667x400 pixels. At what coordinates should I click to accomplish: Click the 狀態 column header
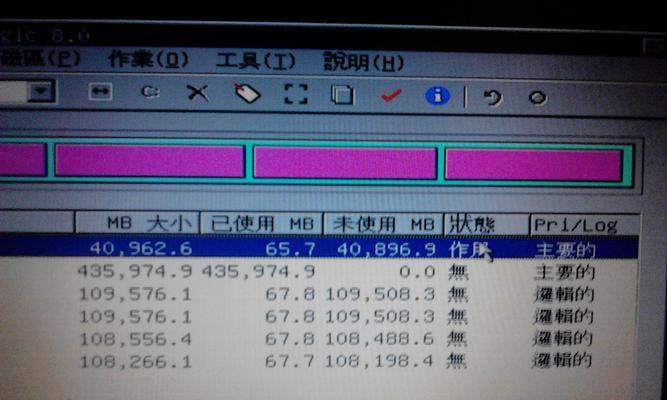tap(486, 224)
